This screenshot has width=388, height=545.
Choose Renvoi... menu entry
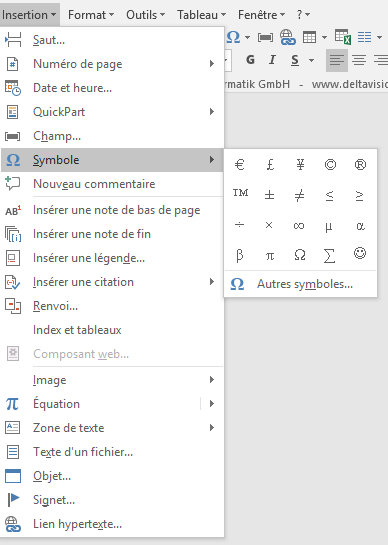[x=112, y=306]
